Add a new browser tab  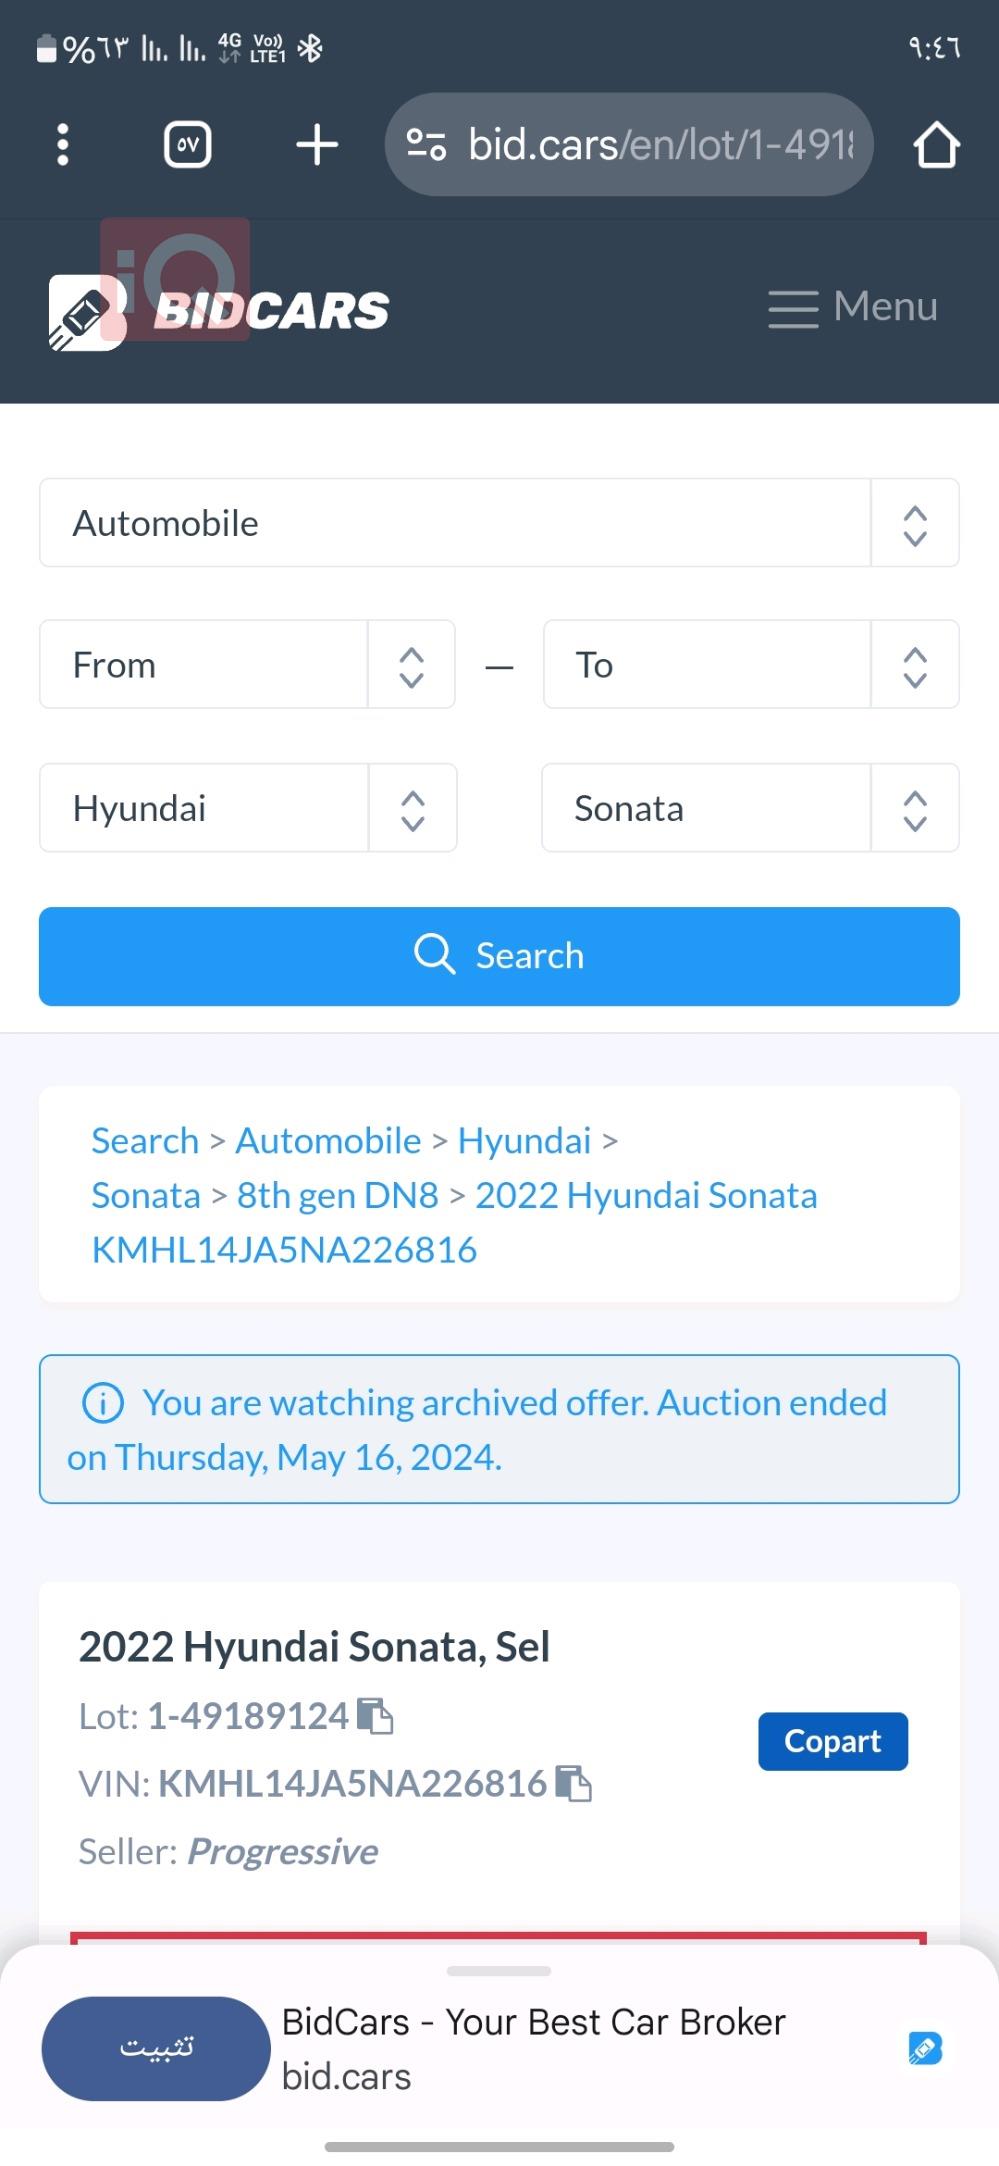317,145
